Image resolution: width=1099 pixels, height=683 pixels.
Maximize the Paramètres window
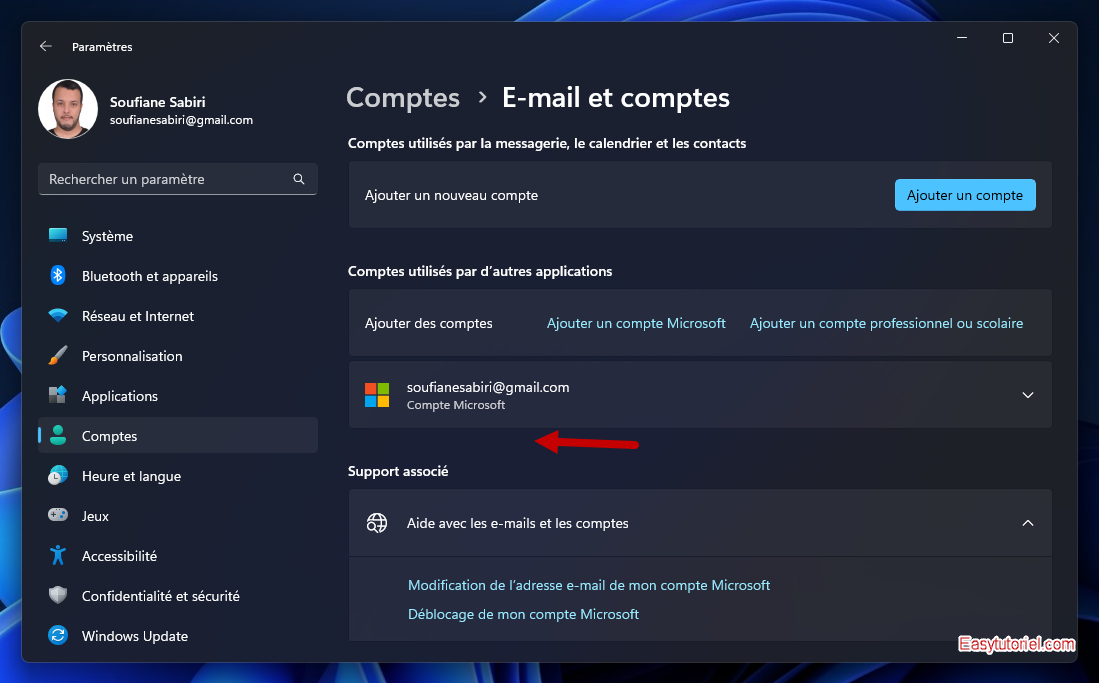click(x=1008, y=38)
